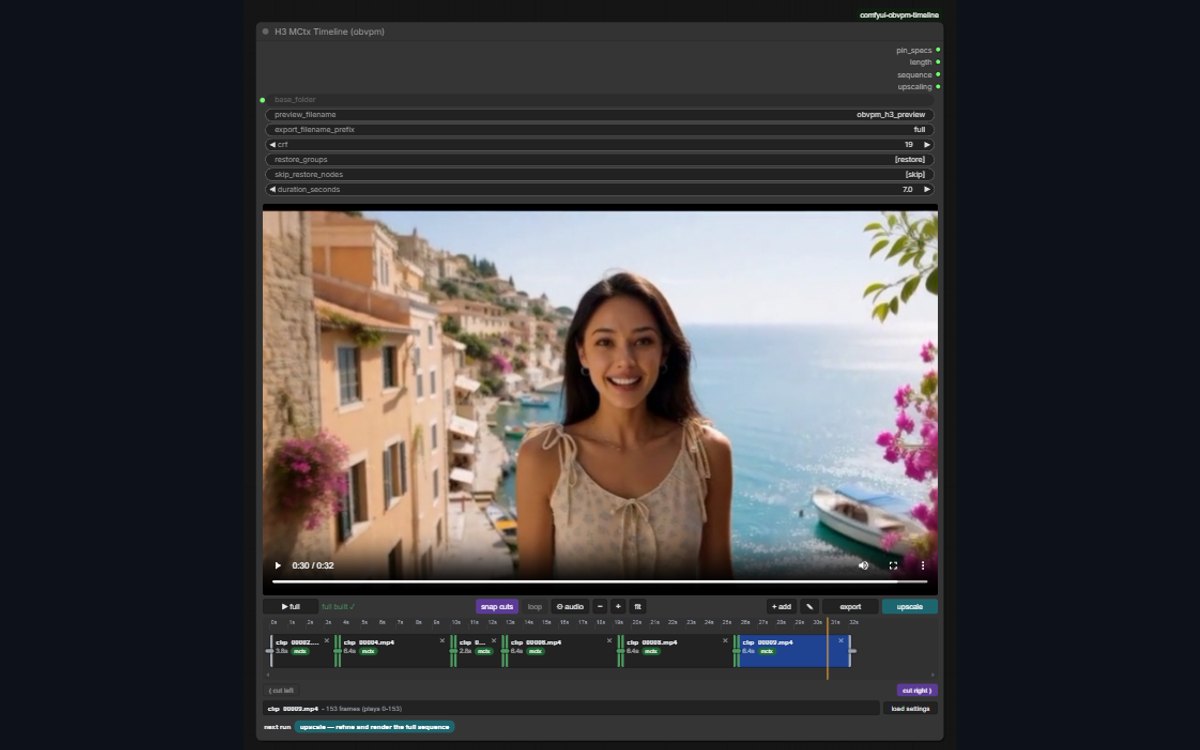Fit the timeline to view

pyautogui.click(x=638, y=606)
